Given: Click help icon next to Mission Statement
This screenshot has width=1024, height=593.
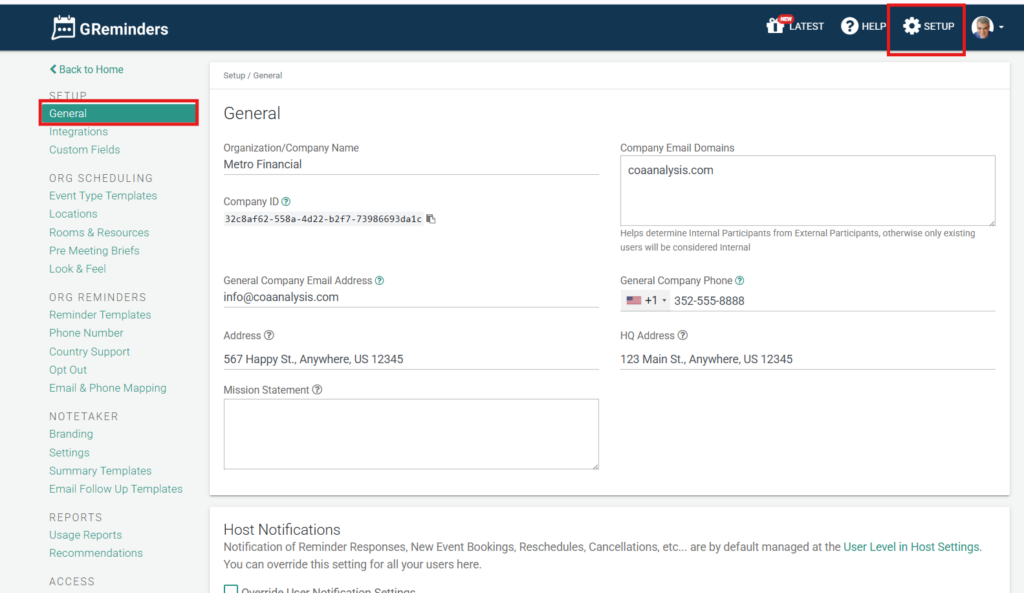Looking at the screenshot, I should click(317, 390).
